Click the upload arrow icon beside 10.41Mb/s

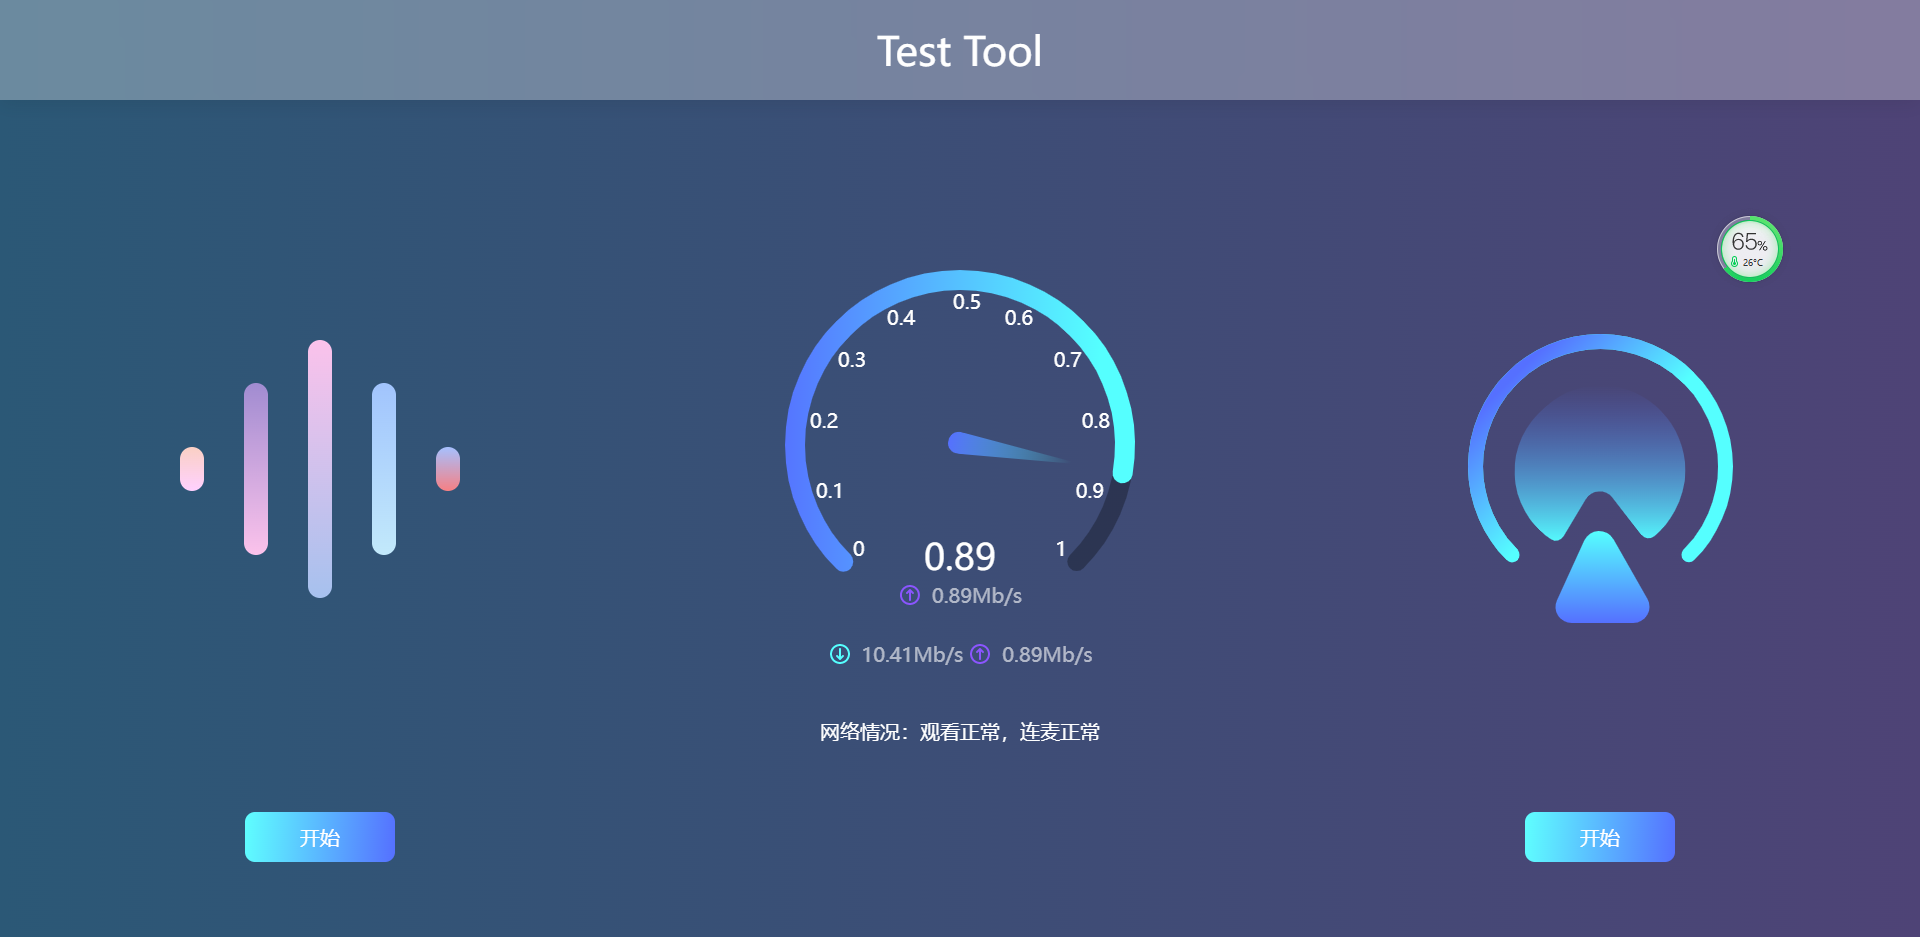tap(981, 654)
